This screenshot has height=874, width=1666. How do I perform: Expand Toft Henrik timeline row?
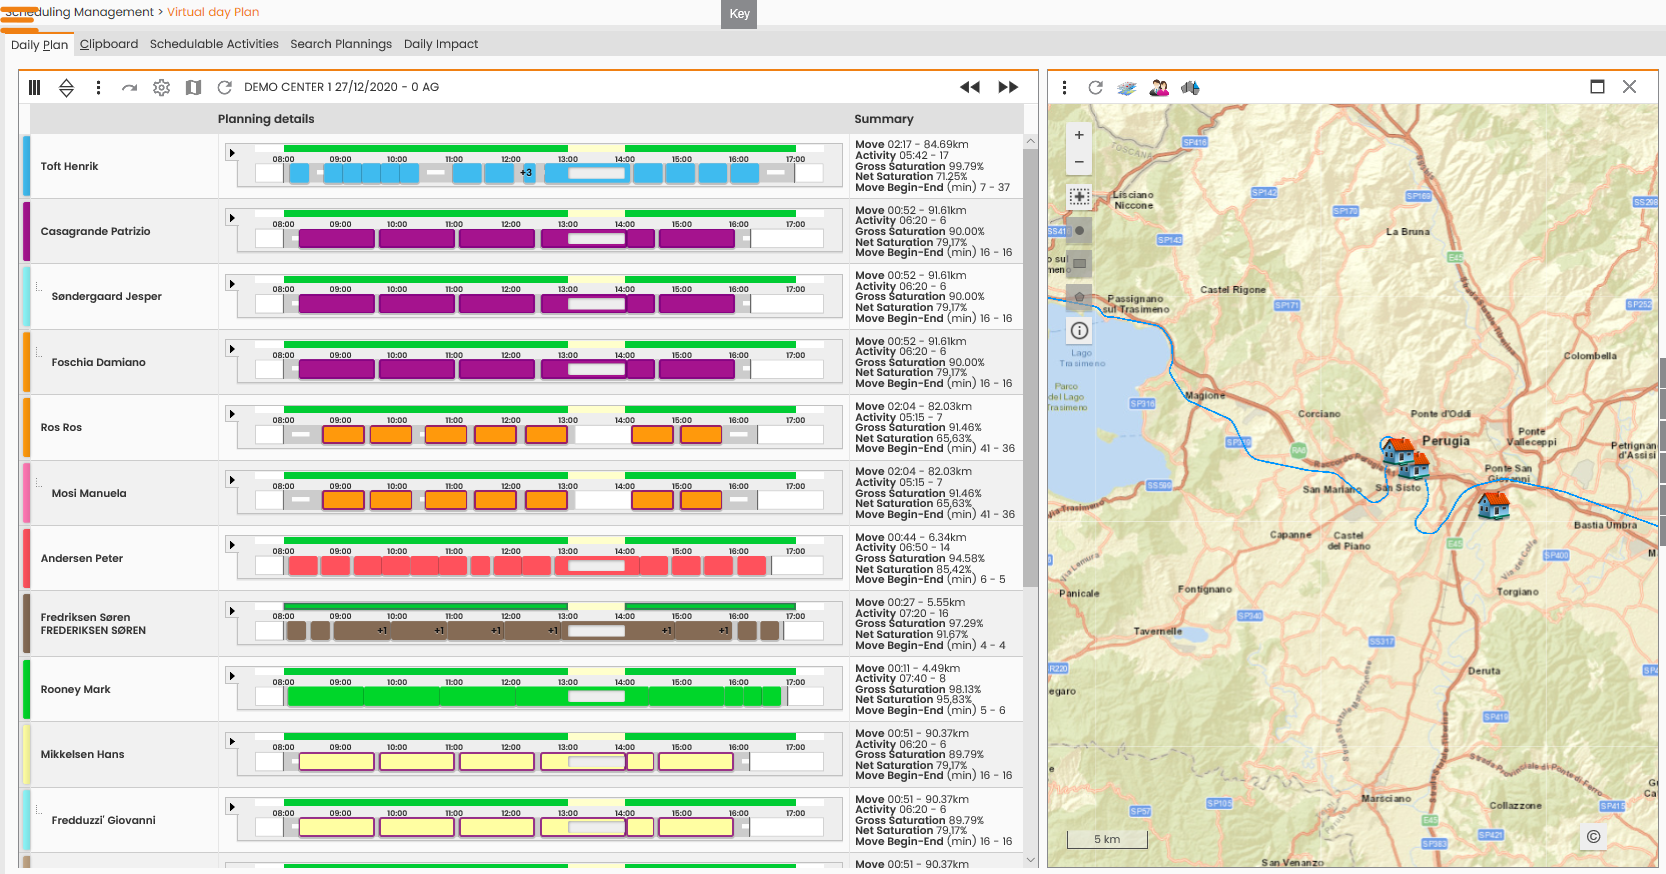[231, 153]
